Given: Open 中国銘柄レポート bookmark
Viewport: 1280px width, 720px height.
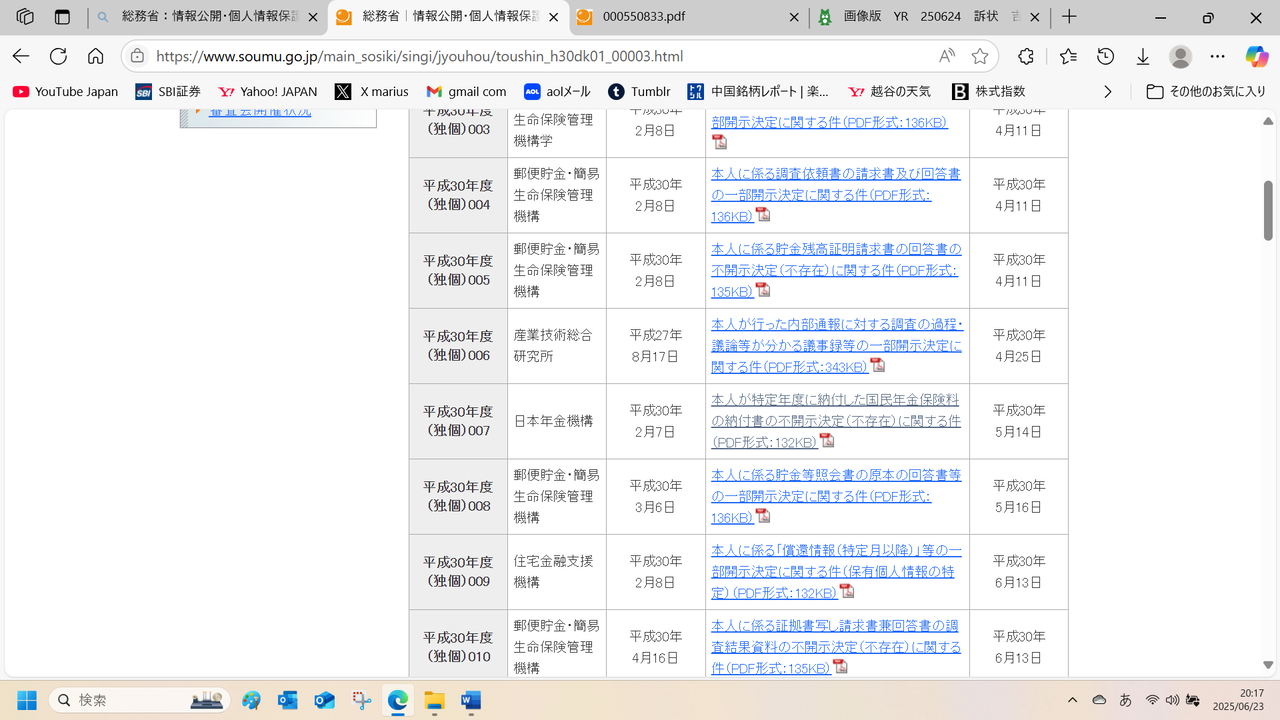Looking at the screenshot, I should pos(758,91).
